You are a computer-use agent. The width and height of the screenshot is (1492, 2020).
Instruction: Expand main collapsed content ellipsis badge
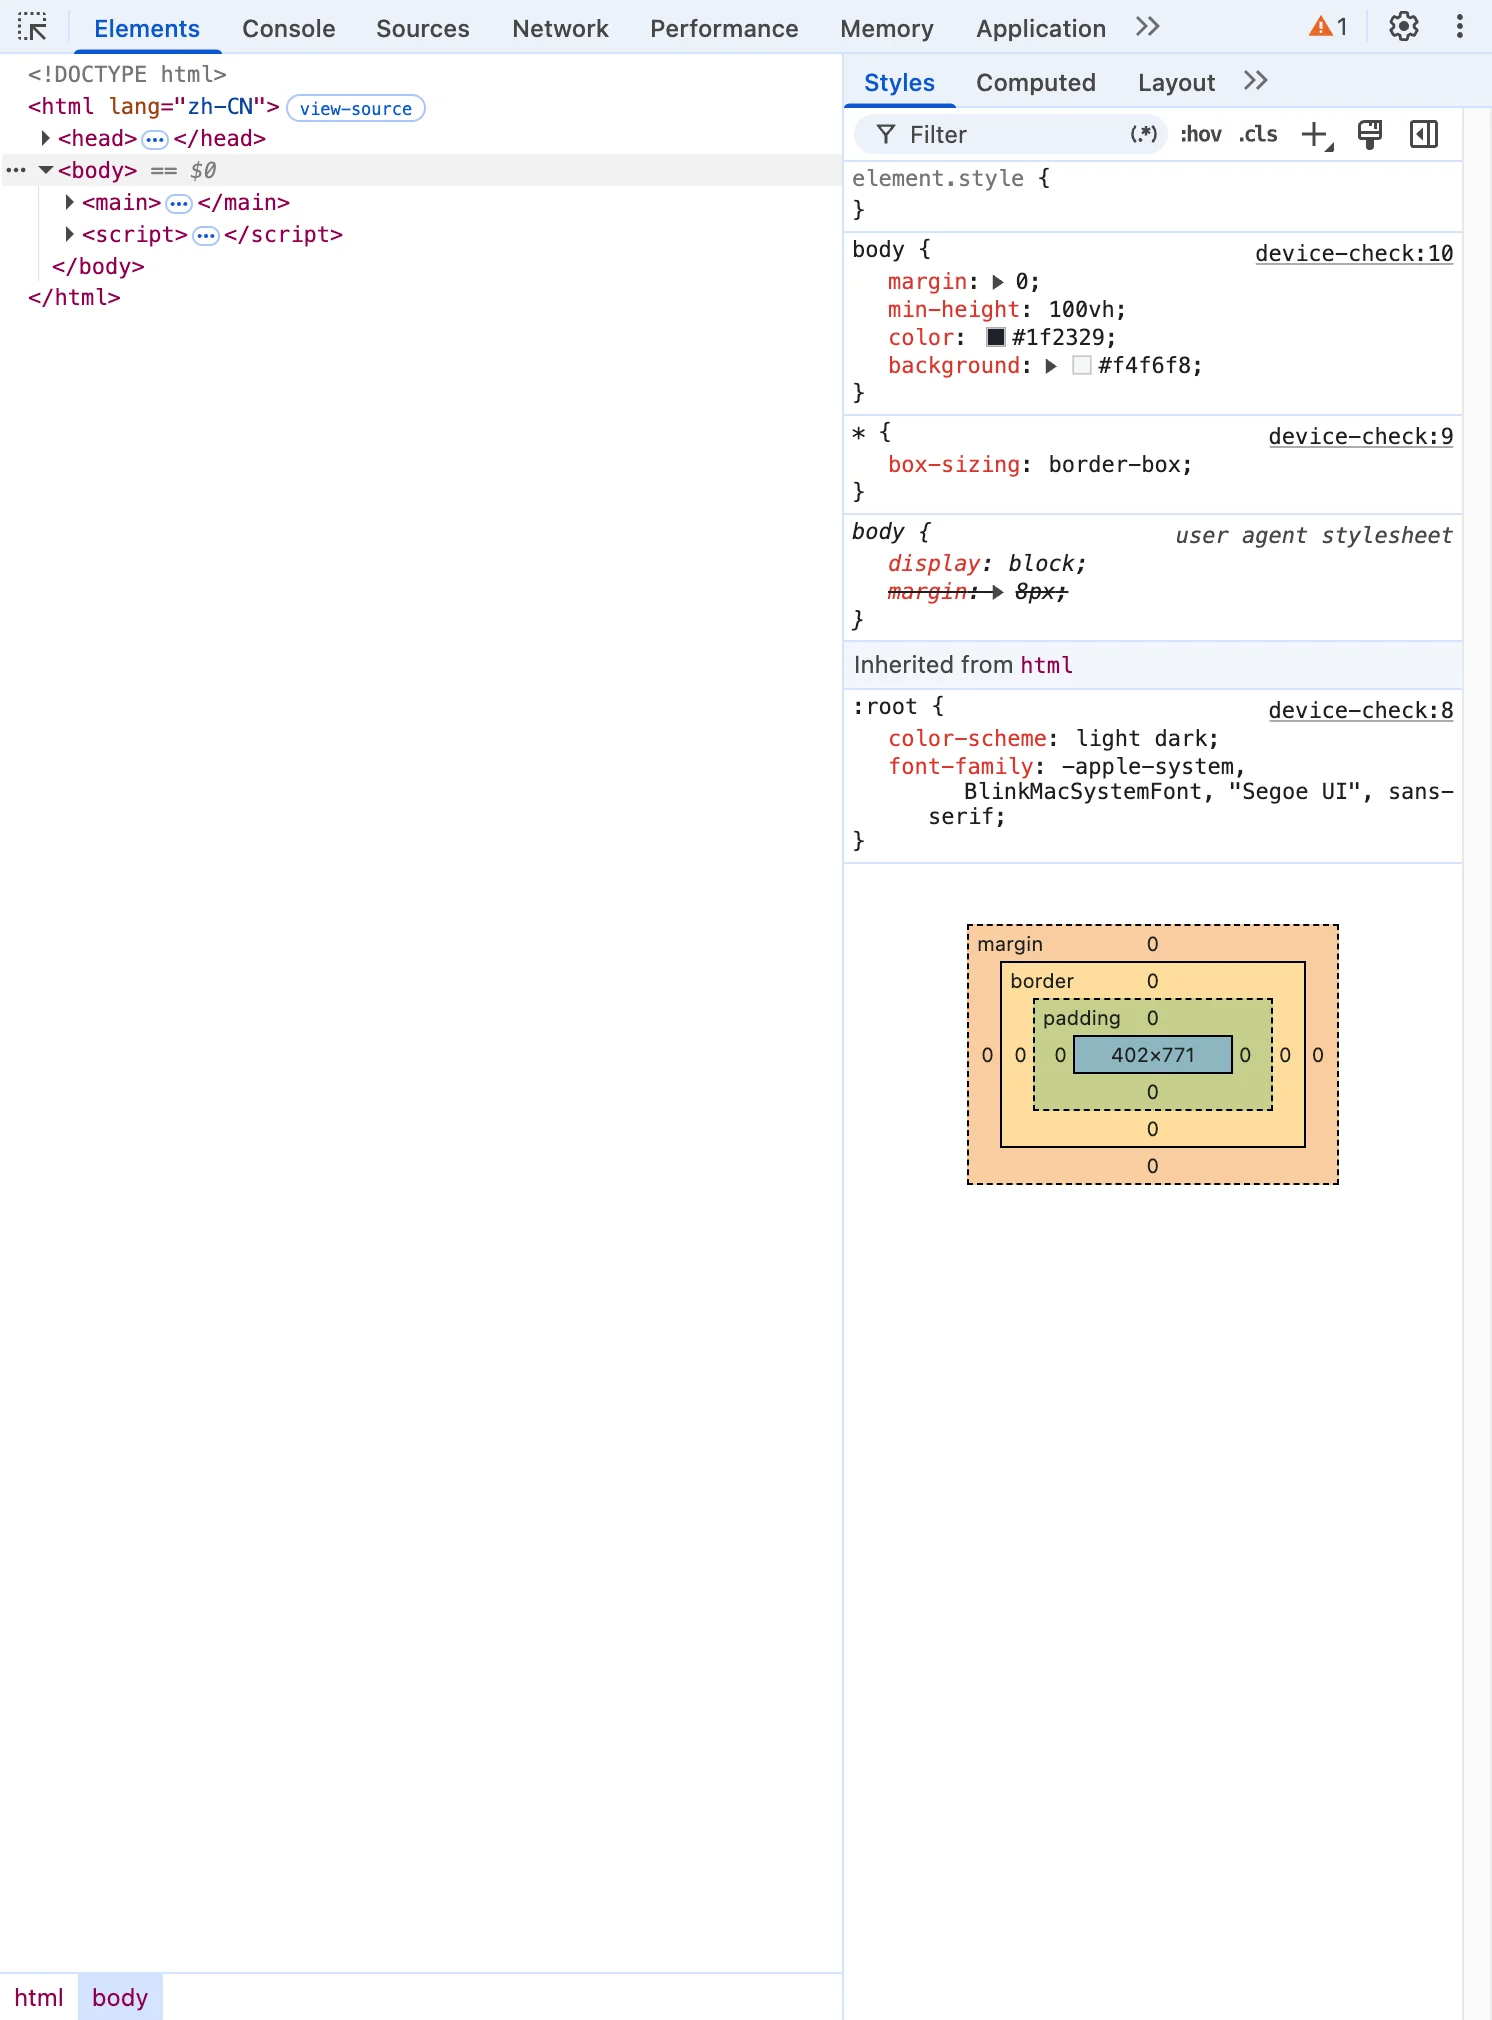point(179,204)
